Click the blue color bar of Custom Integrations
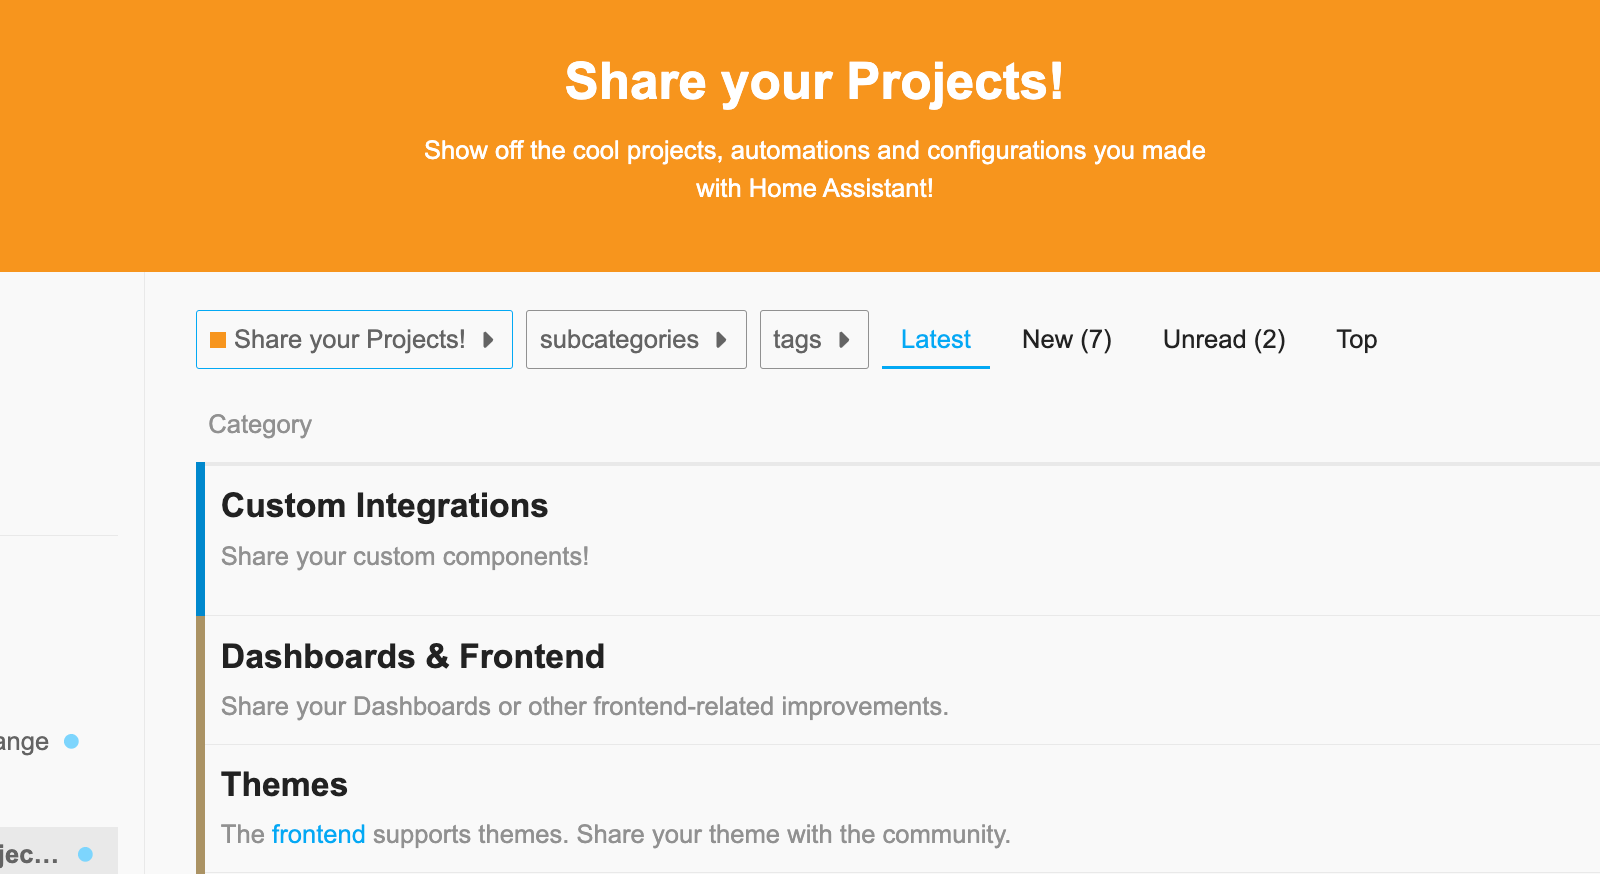 click(x=203, y=537)
